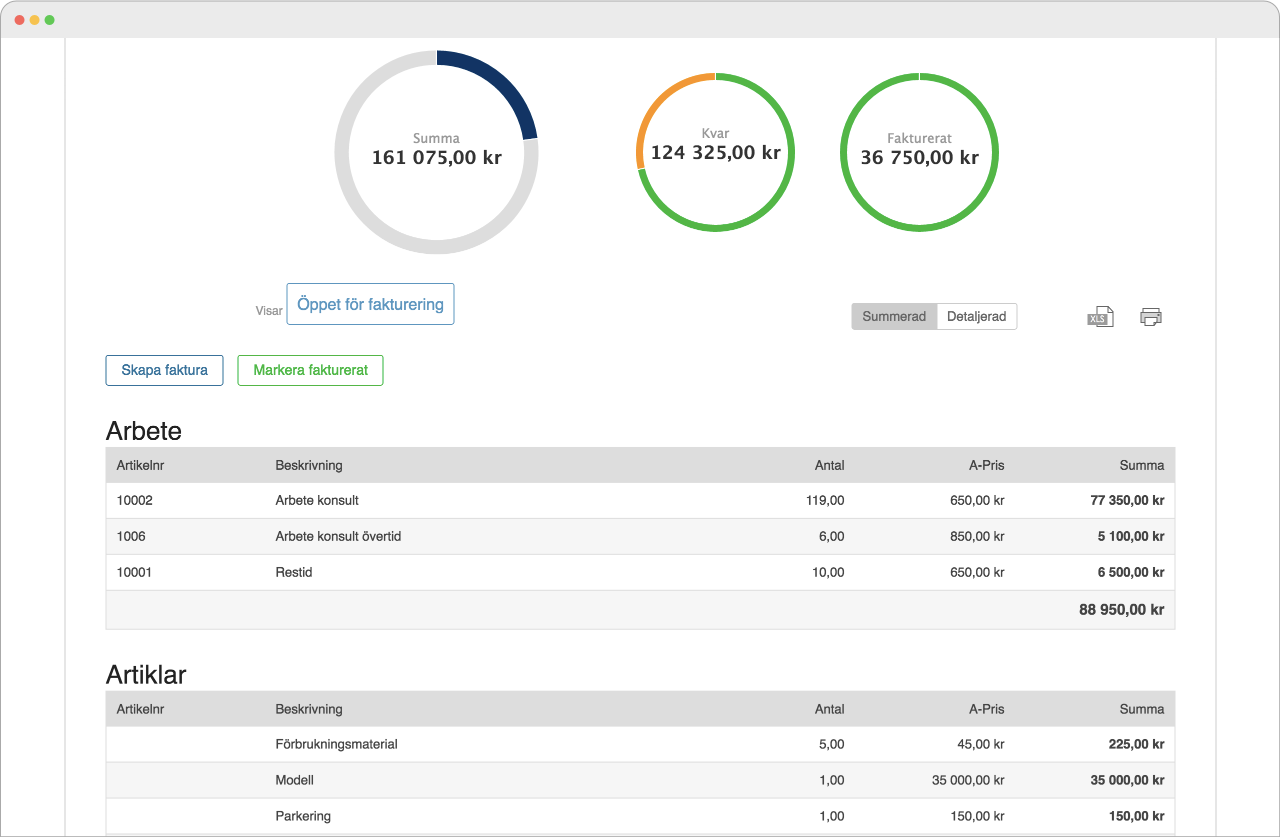Switch to Summerad view
Viewport: 1280px width, 837px height.
[x=894, y=316]
